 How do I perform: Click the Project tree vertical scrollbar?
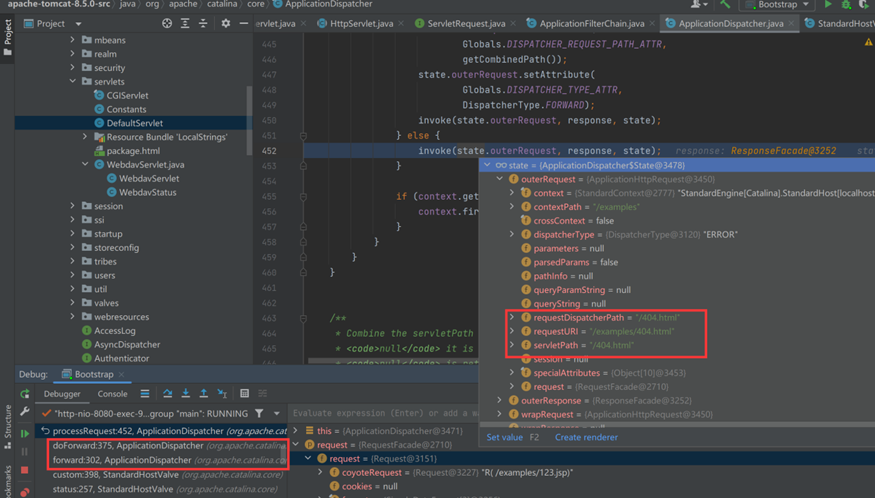click(x=249, y=120)
